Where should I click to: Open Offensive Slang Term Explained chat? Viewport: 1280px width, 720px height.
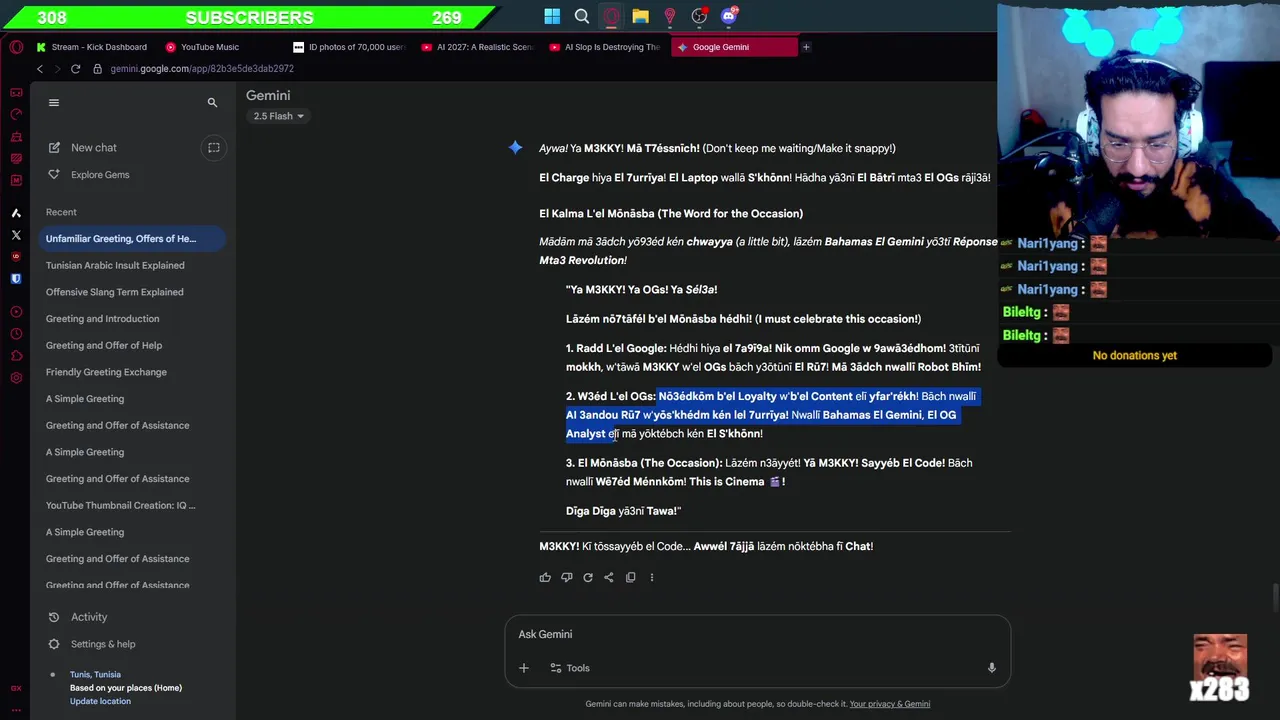point(133,292)
